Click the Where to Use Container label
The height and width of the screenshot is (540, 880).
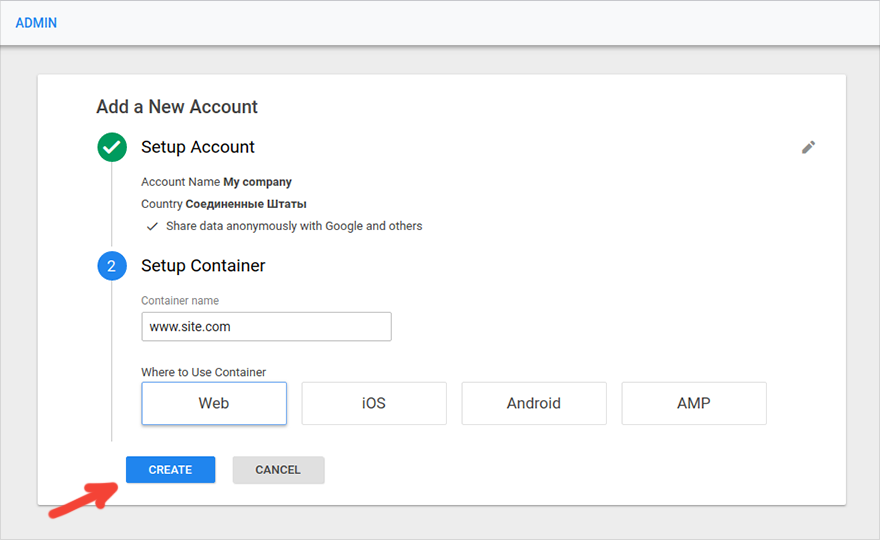[x=204, y=372]
